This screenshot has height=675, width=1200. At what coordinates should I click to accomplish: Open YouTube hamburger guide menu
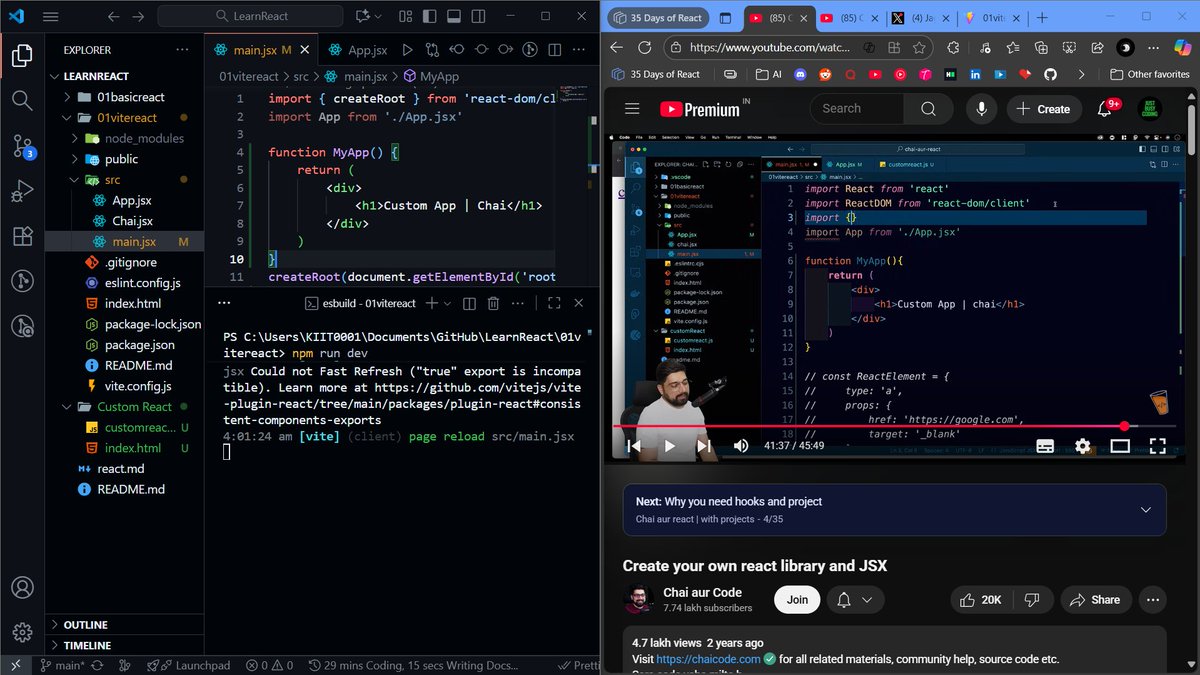click(x=632, y=109)
